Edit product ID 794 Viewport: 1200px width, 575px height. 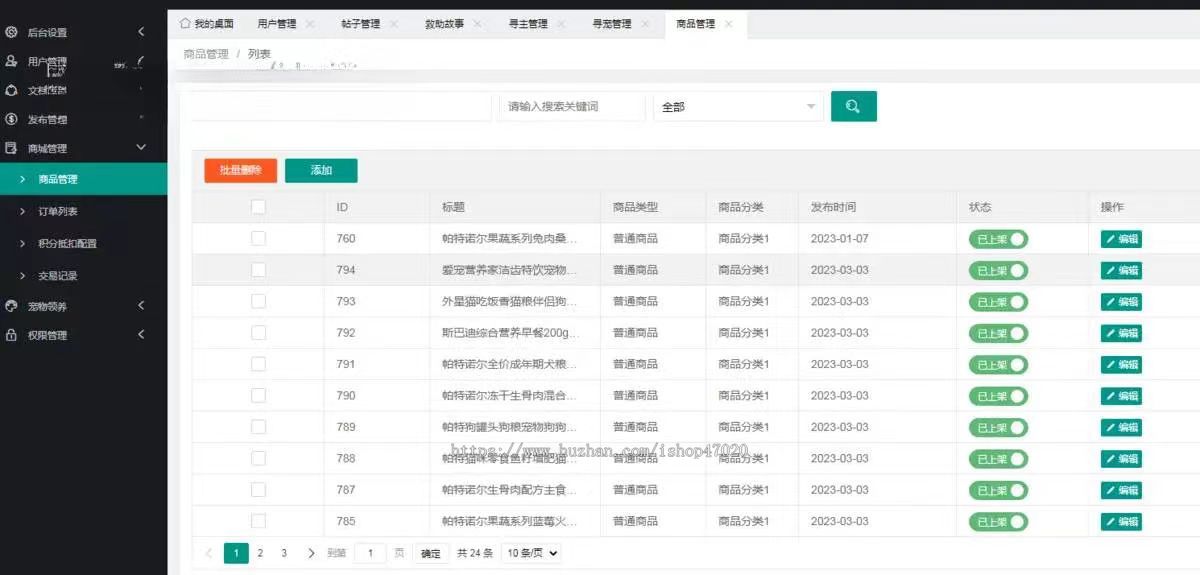[1121, 270]
